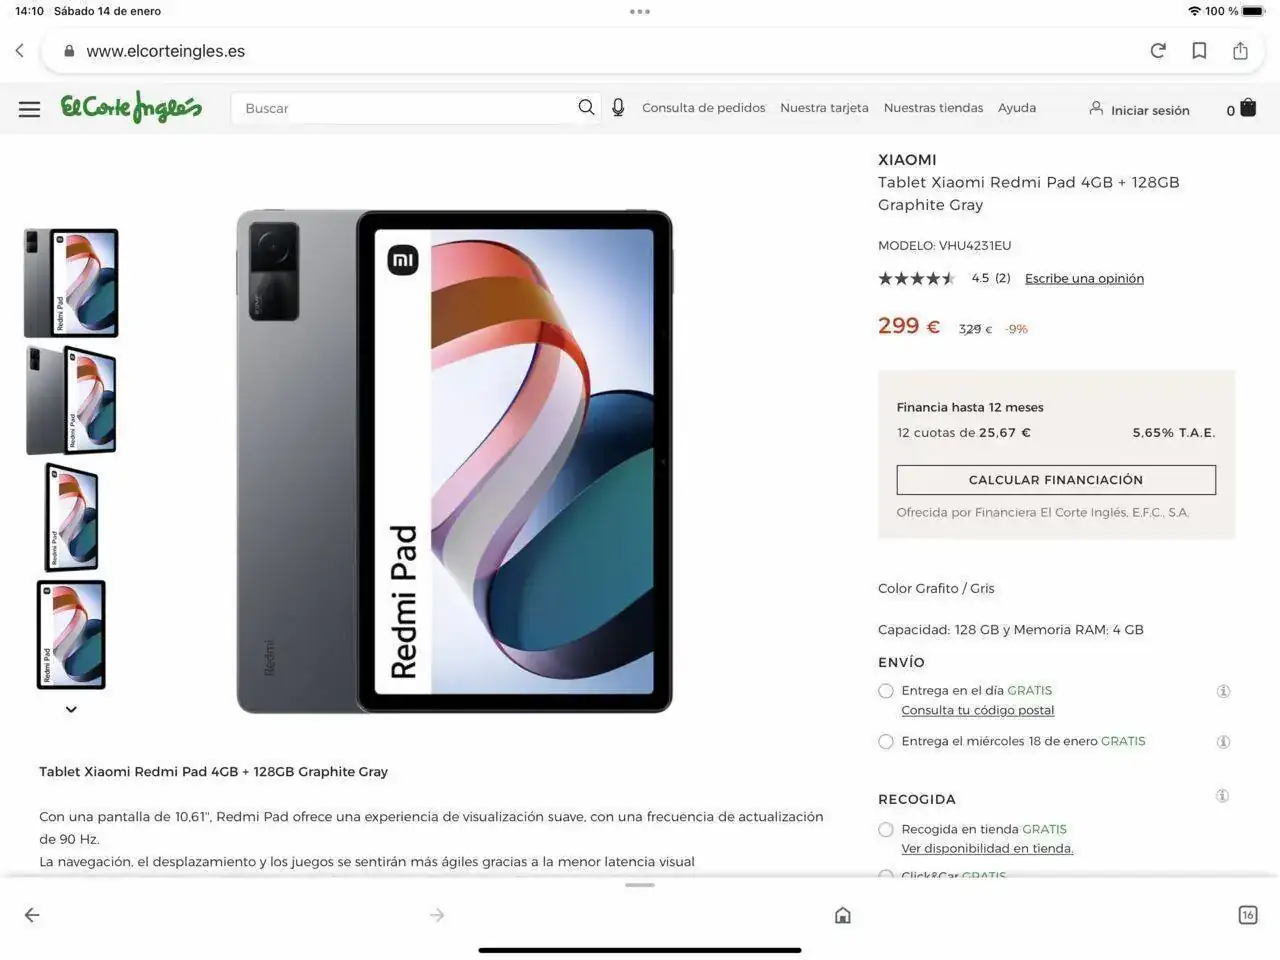Select 'Entrega en el día' delivery option
Viewport: 1280px width, 960px height.
coord(886,691)
